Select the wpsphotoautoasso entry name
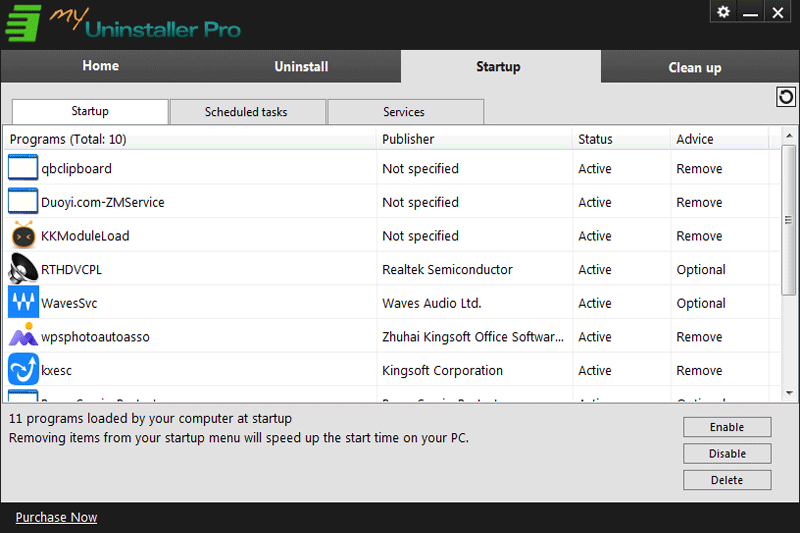Image resolution: width=800 pixels, height=533 pixels. (x=95, y=337)
